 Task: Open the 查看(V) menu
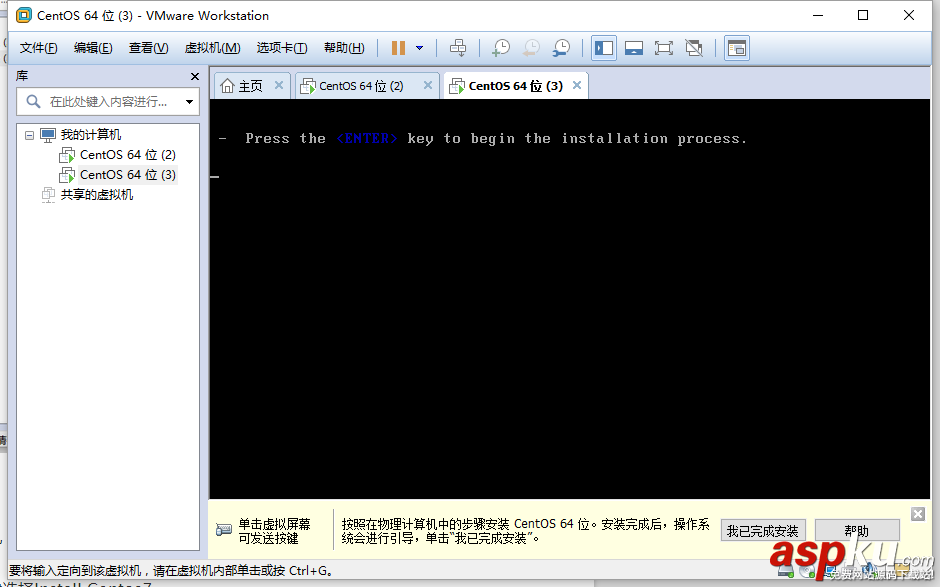tap(148, 48)
